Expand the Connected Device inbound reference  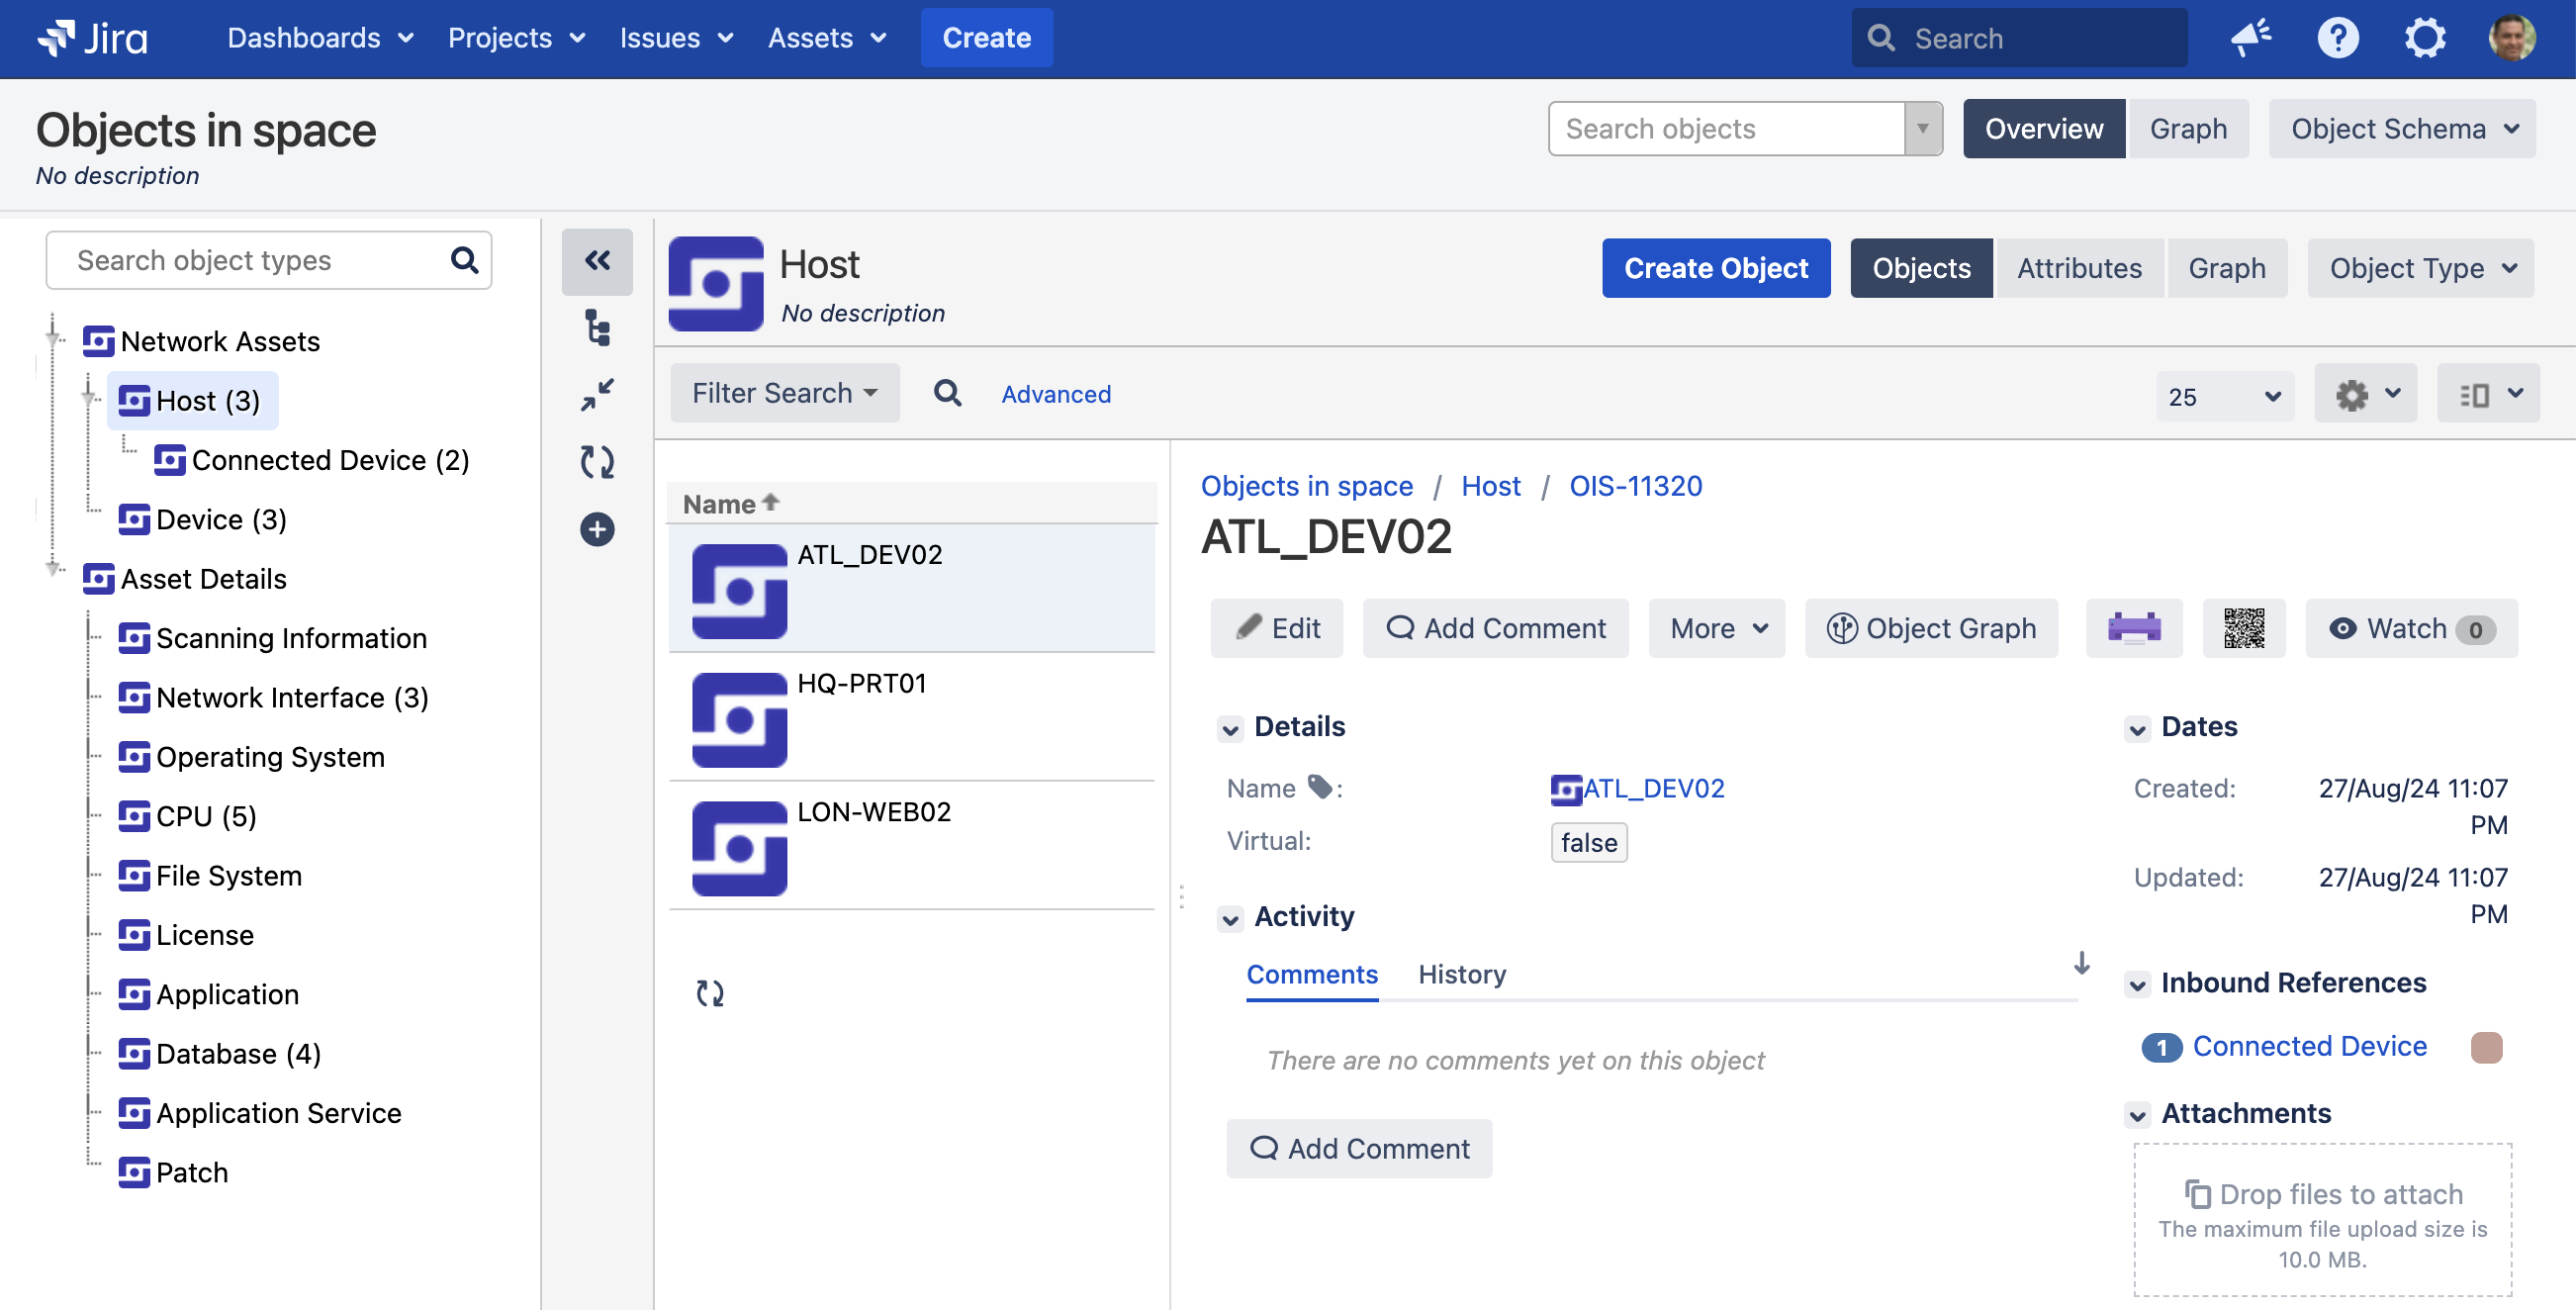(x=2309, y=1044)
